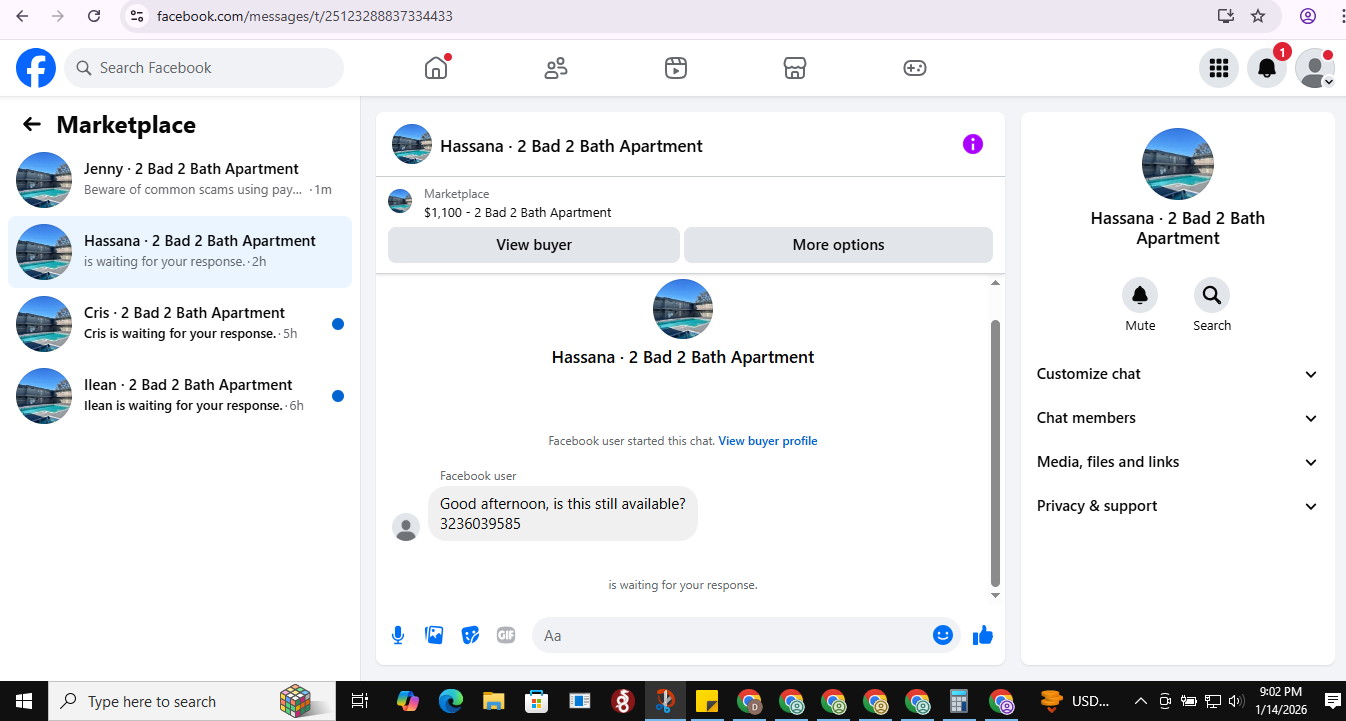The image size is (1346, 721).
Task: Open File Explorer from the taskbar
Action: (493, 701)
